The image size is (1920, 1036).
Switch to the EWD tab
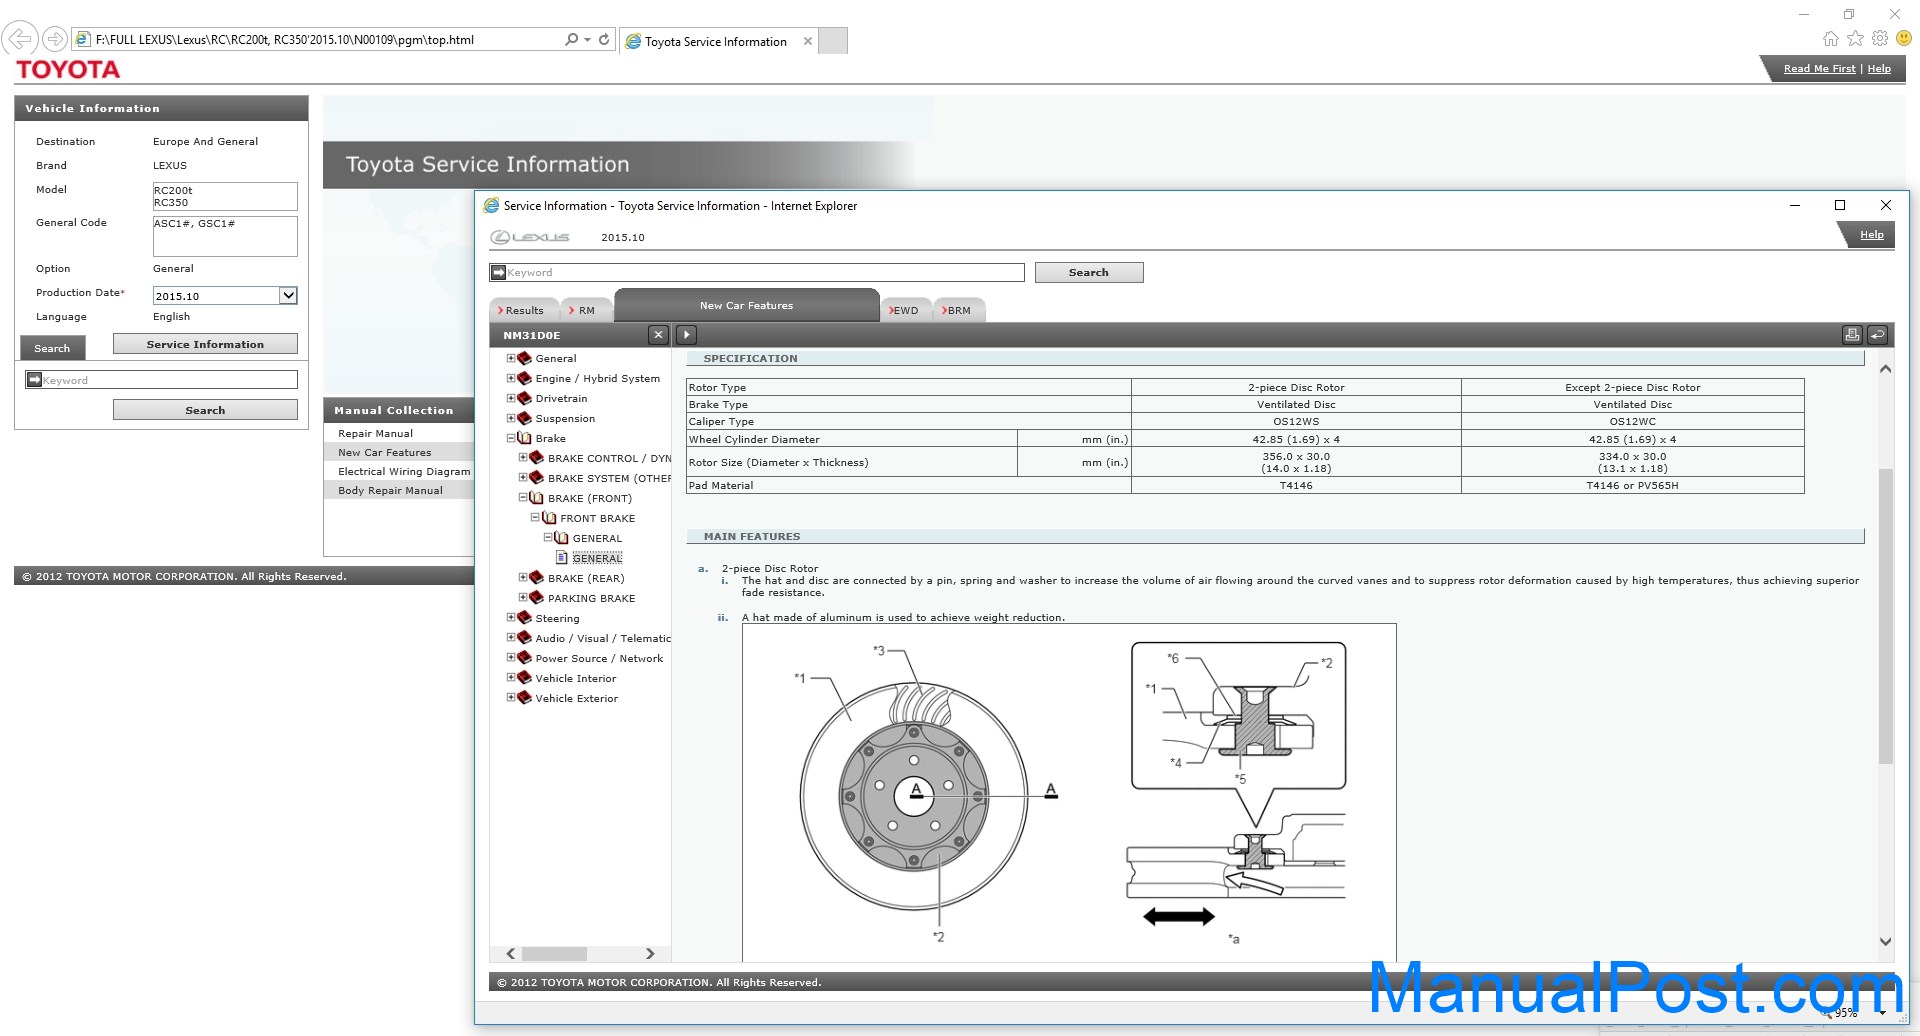coord(905,310)
